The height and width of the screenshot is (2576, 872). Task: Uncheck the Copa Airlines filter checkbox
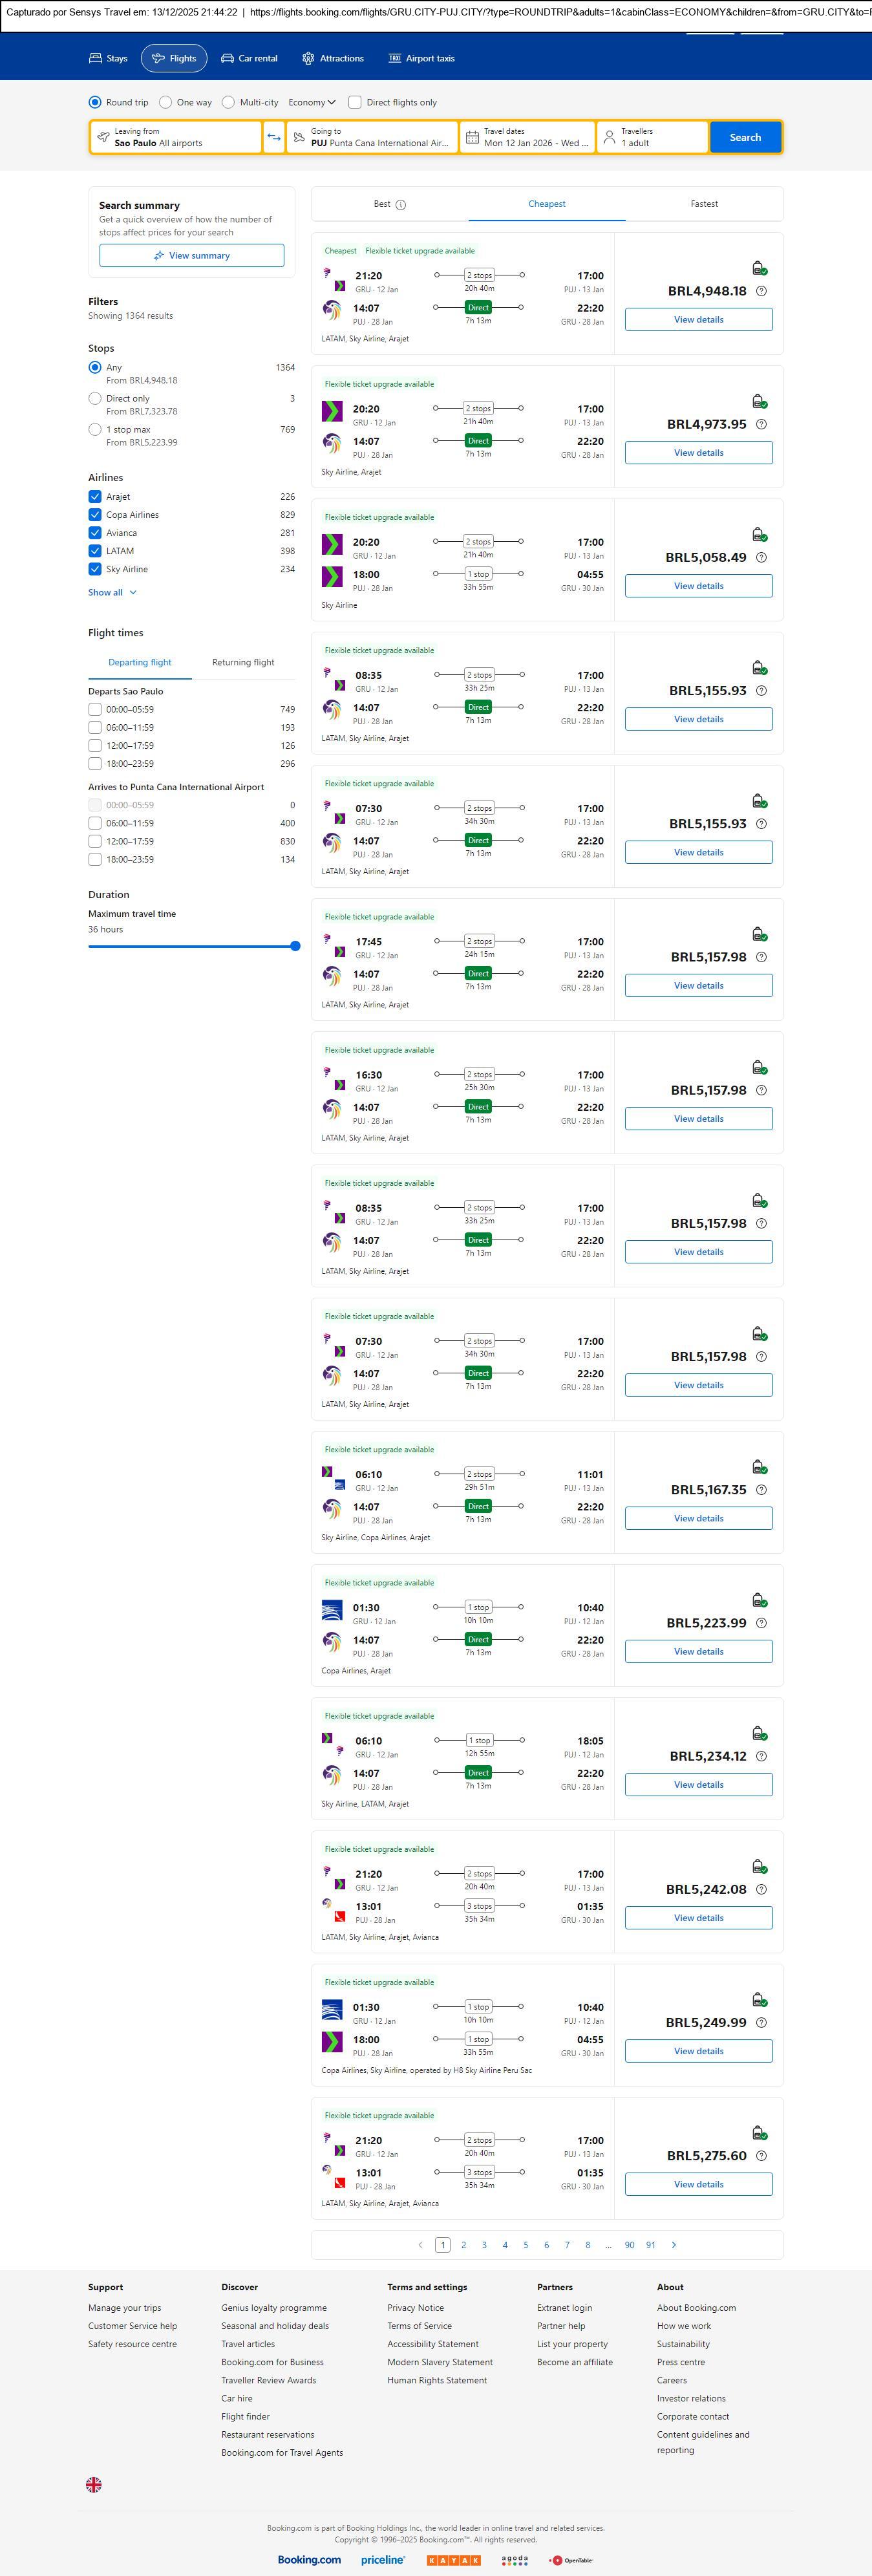tap(95, 515)
